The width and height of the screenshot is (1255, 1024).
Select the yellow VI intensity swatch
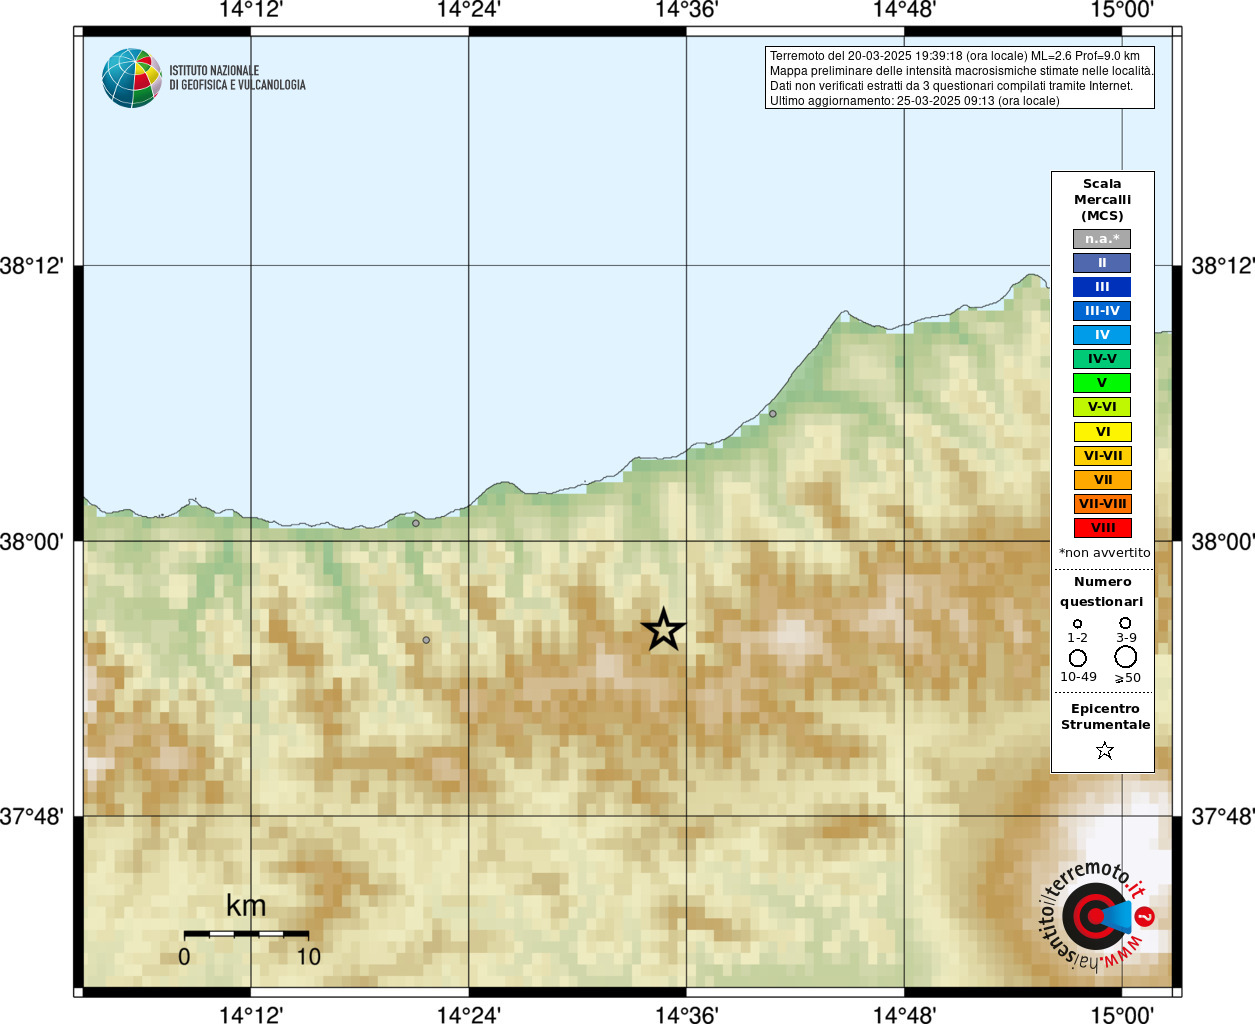[1102, 432]
